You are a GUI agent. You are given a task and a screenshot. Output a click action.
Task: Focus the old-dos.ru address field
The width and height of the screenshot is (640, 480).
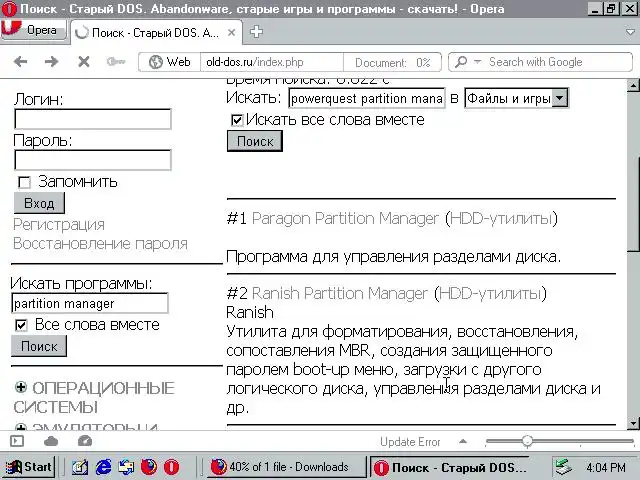coord(271,62)
